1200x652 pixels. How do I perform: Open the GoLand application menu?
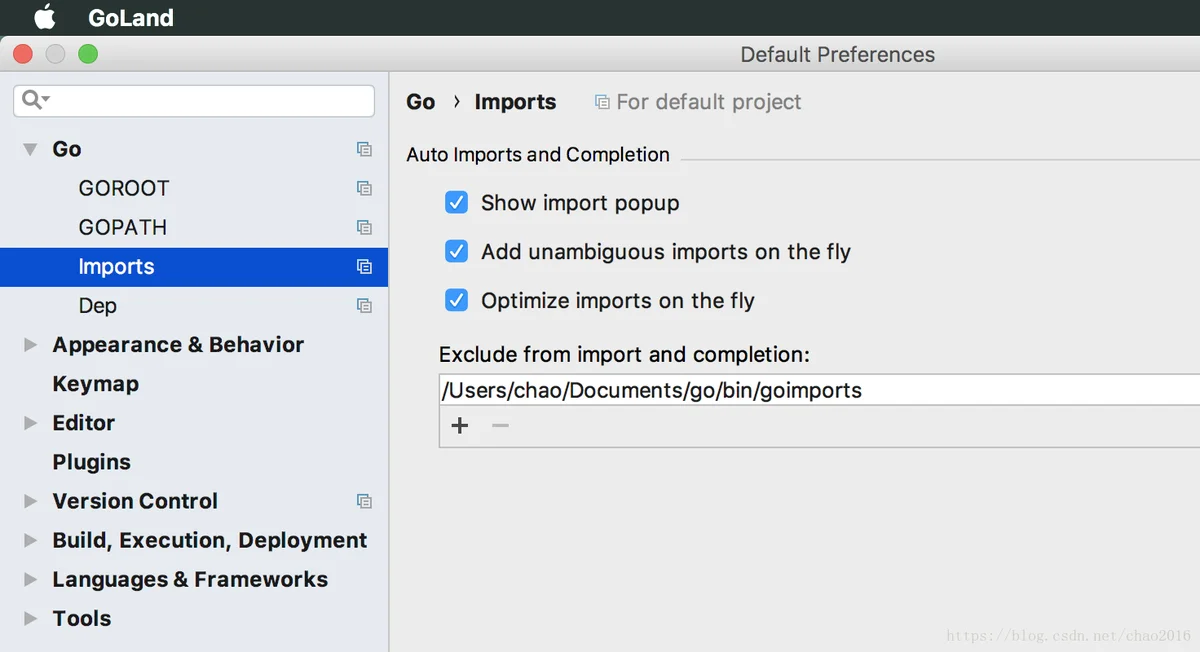click(130, 18)
